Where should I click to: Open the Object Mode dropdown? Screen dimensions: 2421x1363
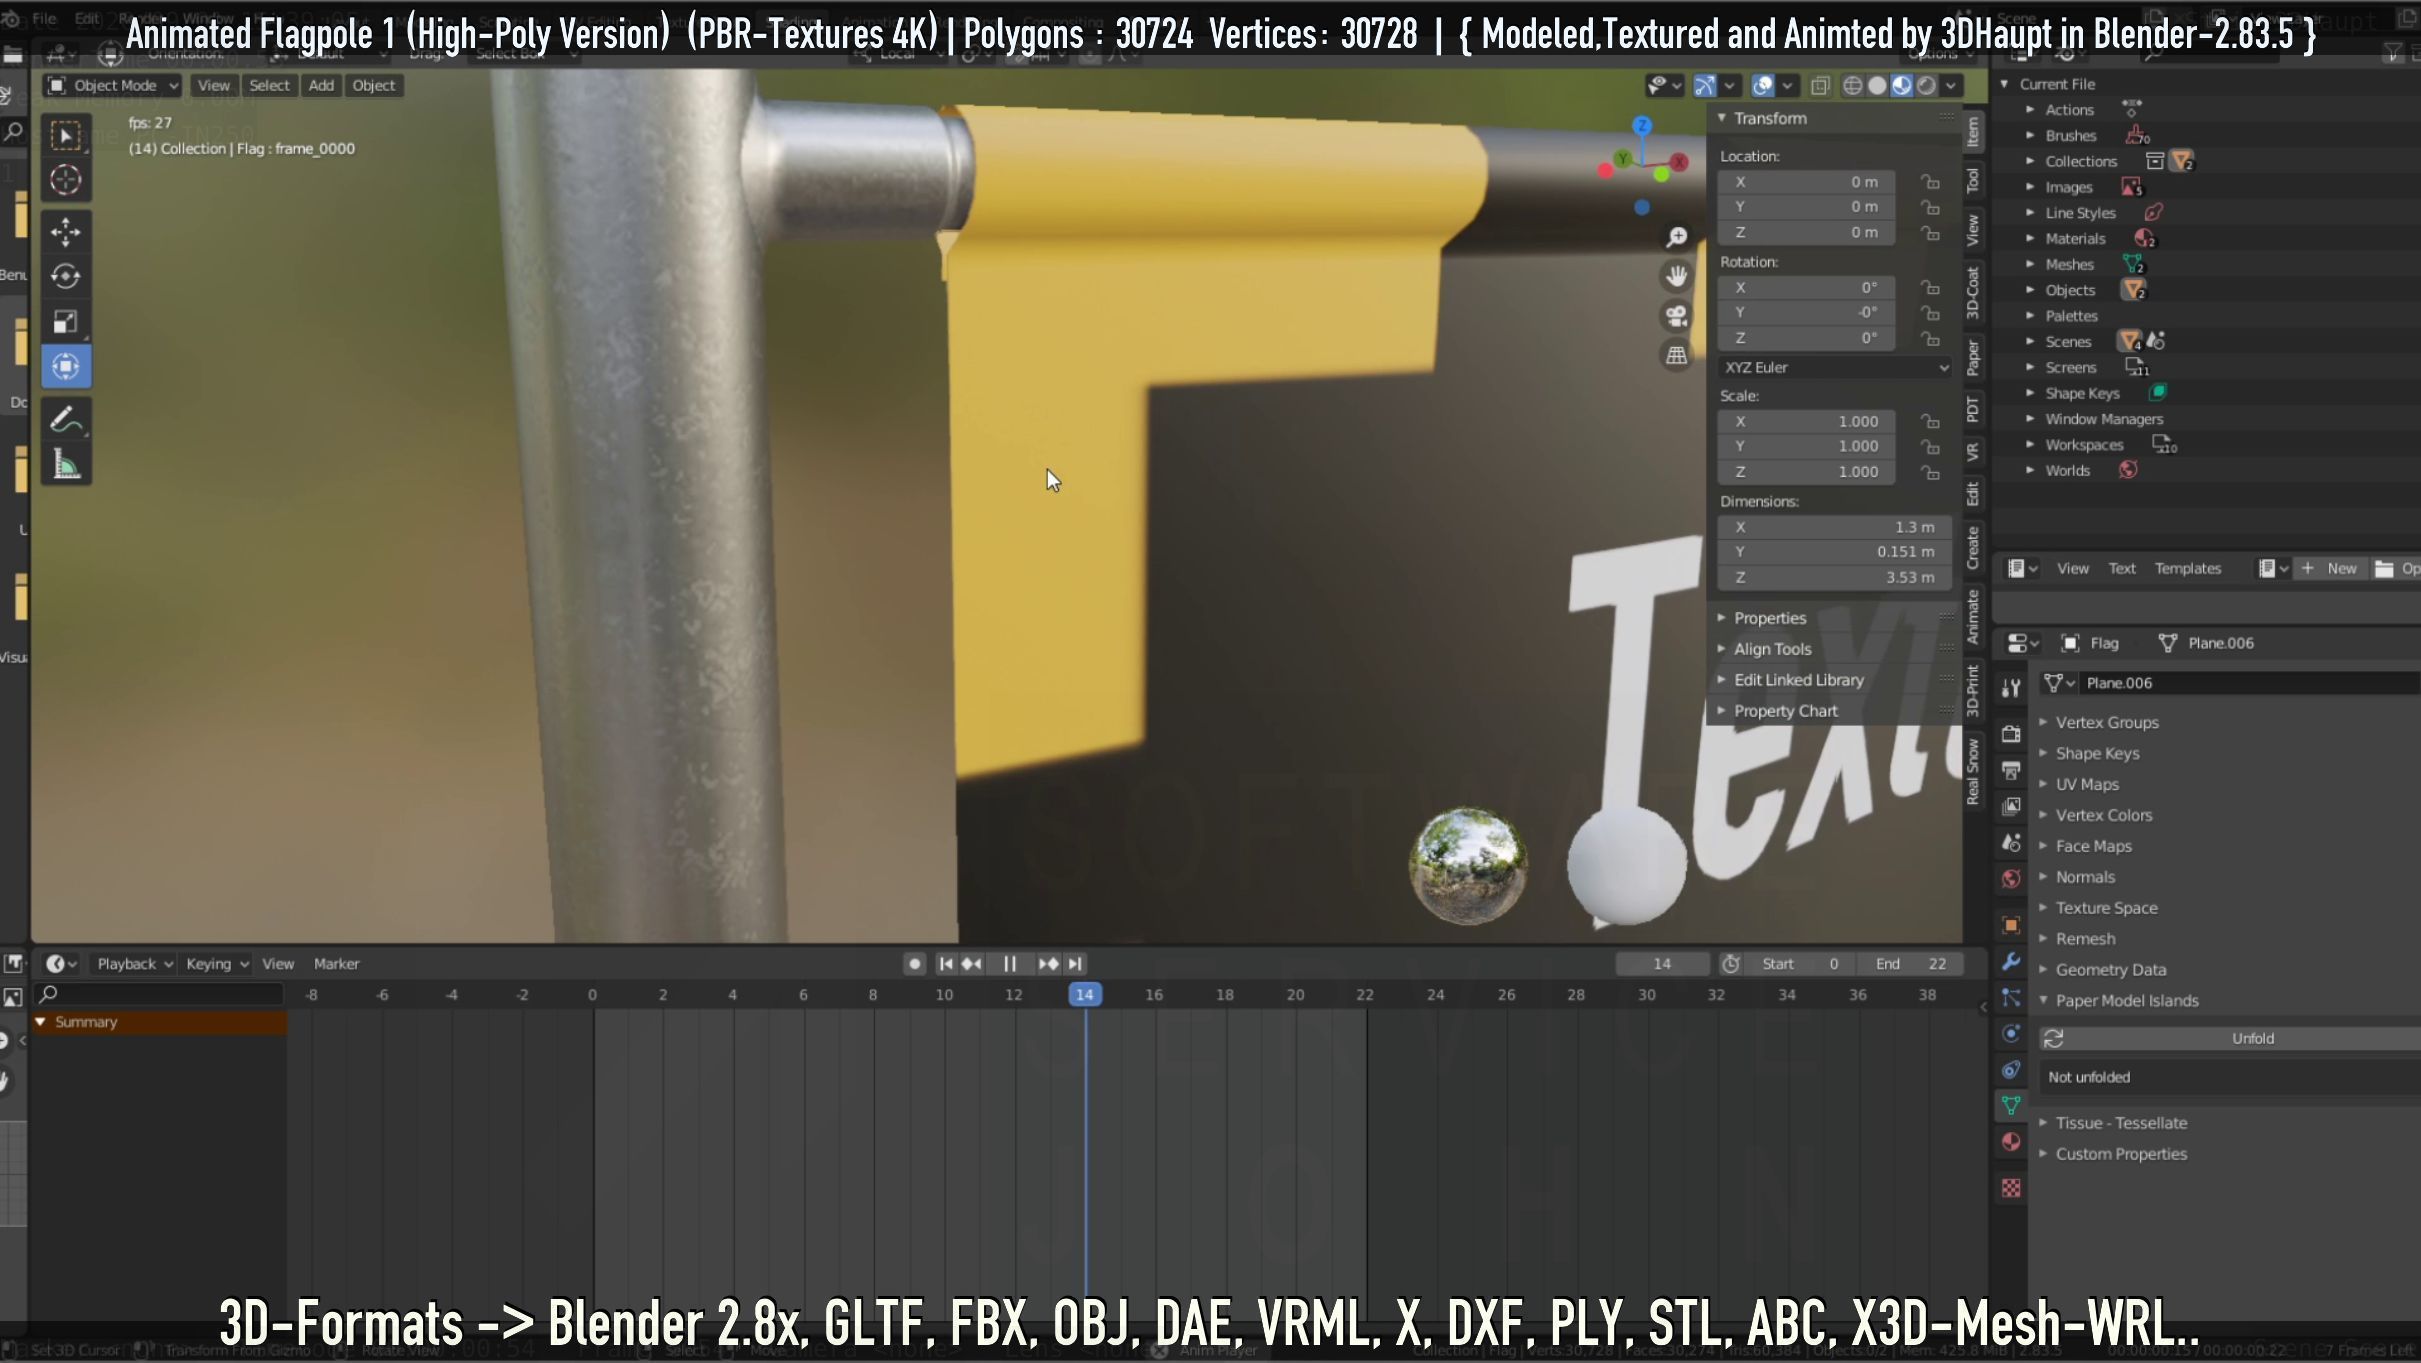point(114,86)
